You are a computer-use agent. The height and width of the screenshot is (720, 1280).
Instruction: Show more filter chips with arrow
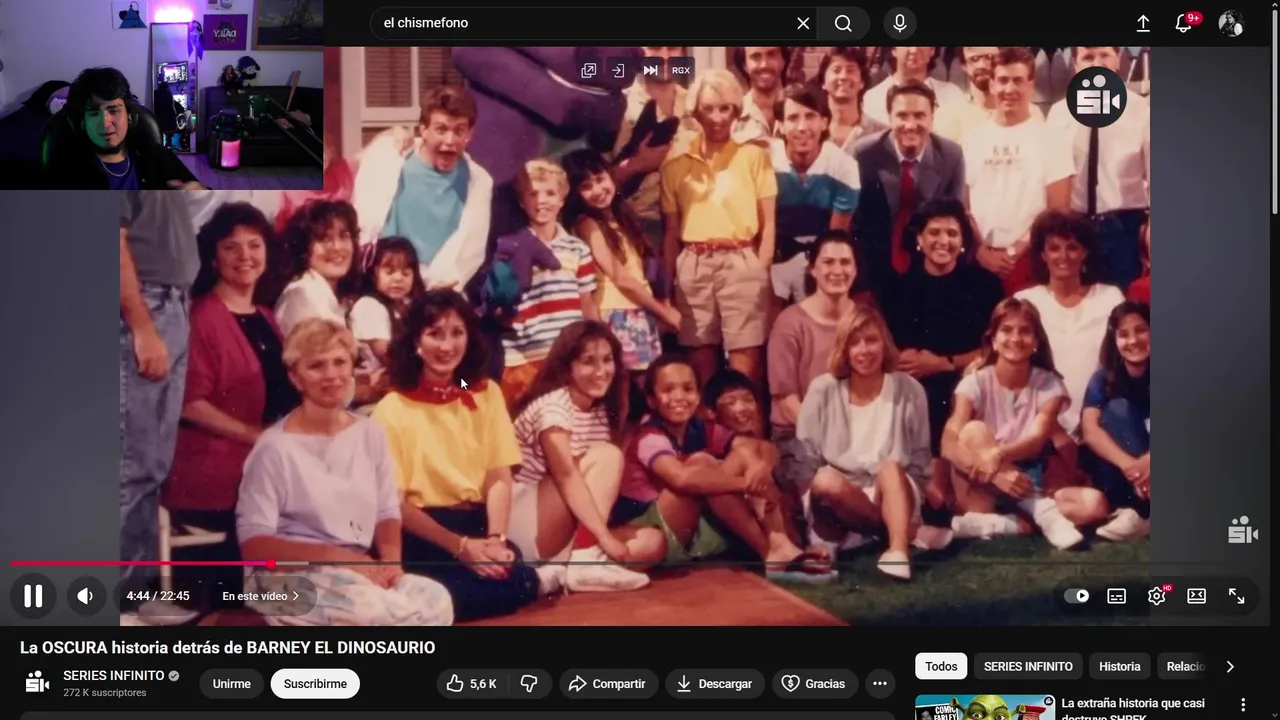[x=1230, y=666]
